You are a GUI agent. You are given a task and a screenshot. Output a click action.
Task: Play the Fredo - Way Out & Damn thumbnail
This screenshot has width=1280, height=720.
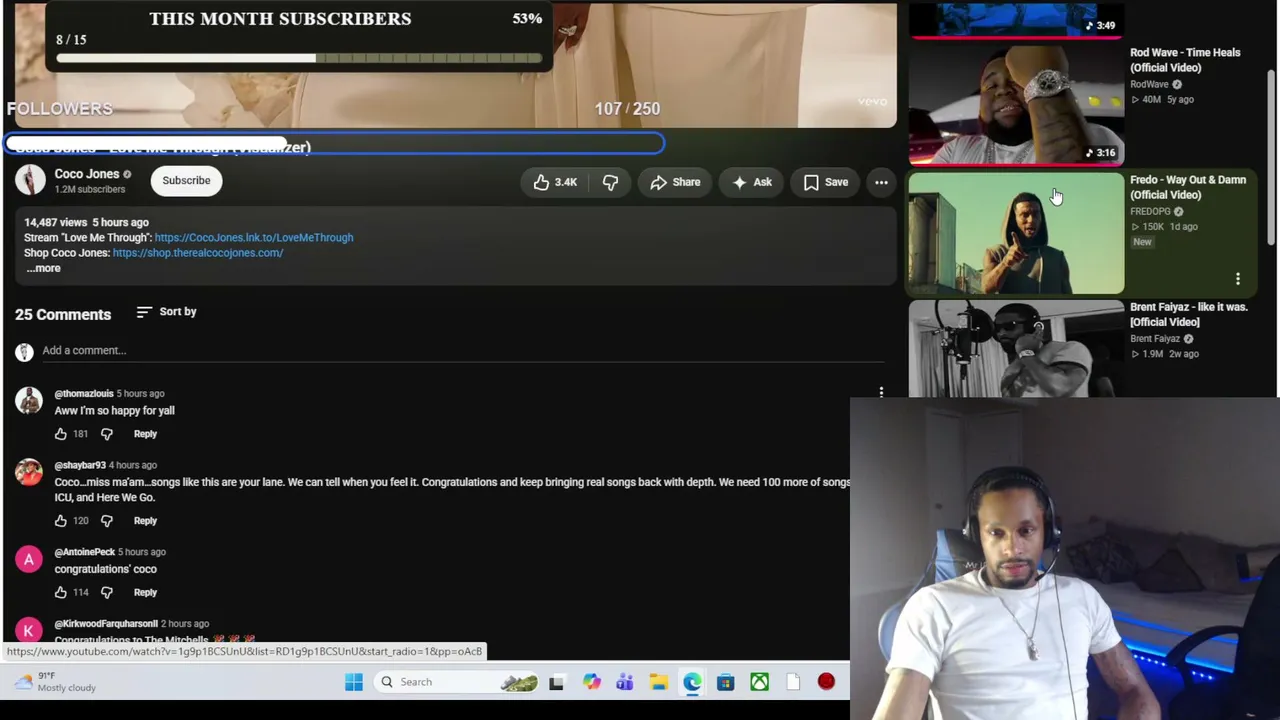click(1016, 233)
